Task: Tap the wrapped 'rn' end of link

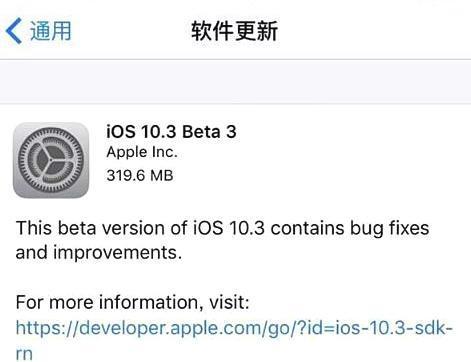Action: pos(24,353)
